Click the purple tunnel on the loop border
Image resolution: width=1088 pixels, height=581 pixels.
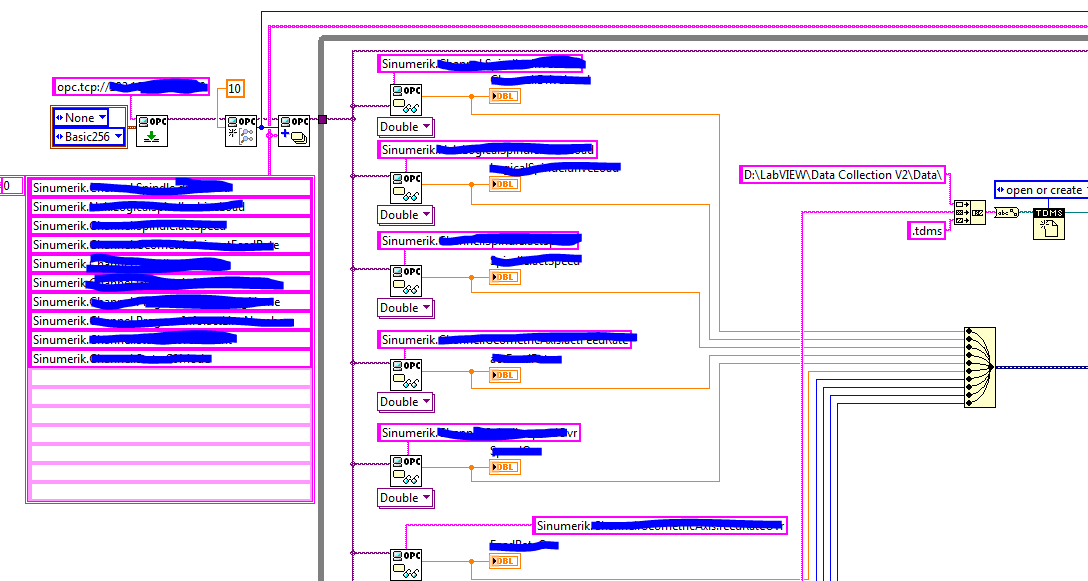322,119
